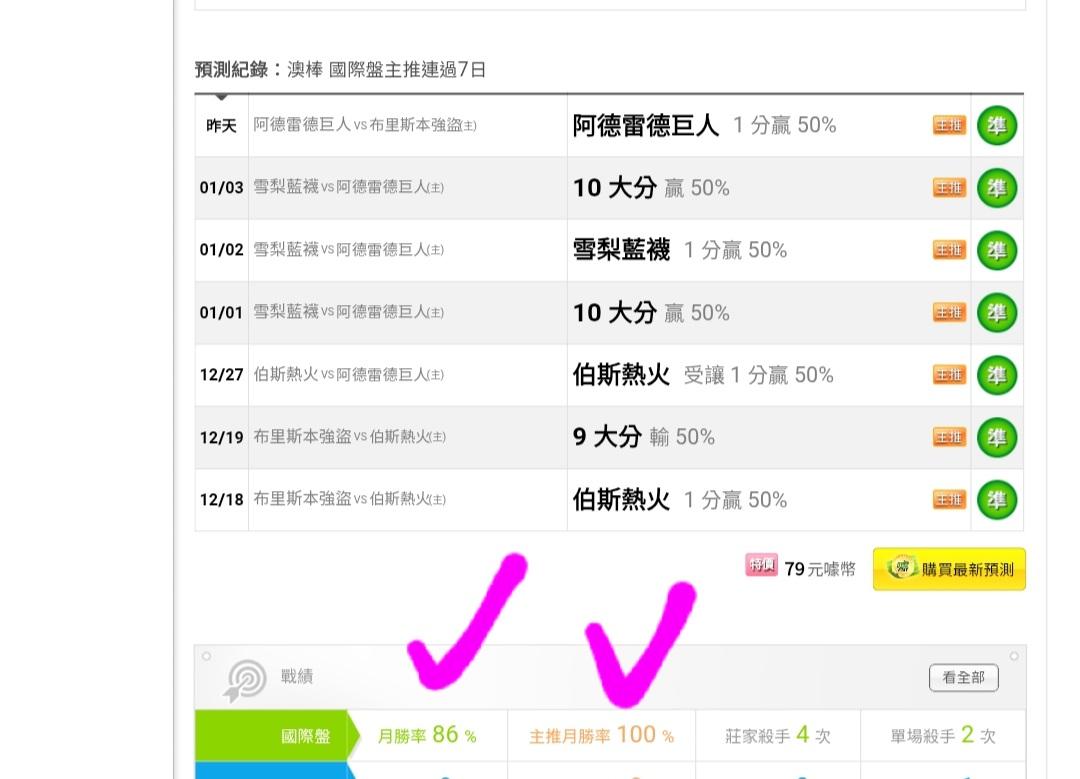Screen dimensions: 1080x779
Task: Click the green 準 badge on the 01/03 row
Action: 996,188
